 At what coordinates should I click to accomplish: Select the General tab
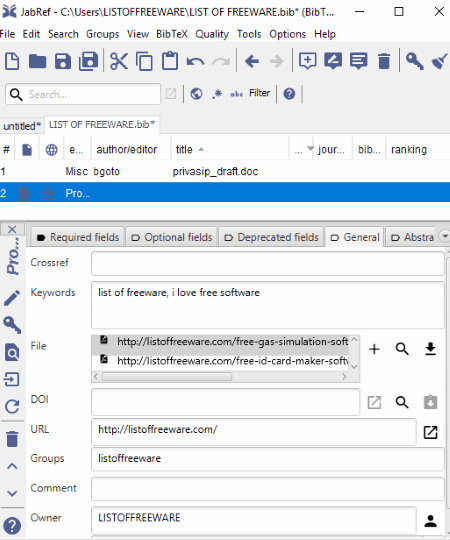point(355,237)
